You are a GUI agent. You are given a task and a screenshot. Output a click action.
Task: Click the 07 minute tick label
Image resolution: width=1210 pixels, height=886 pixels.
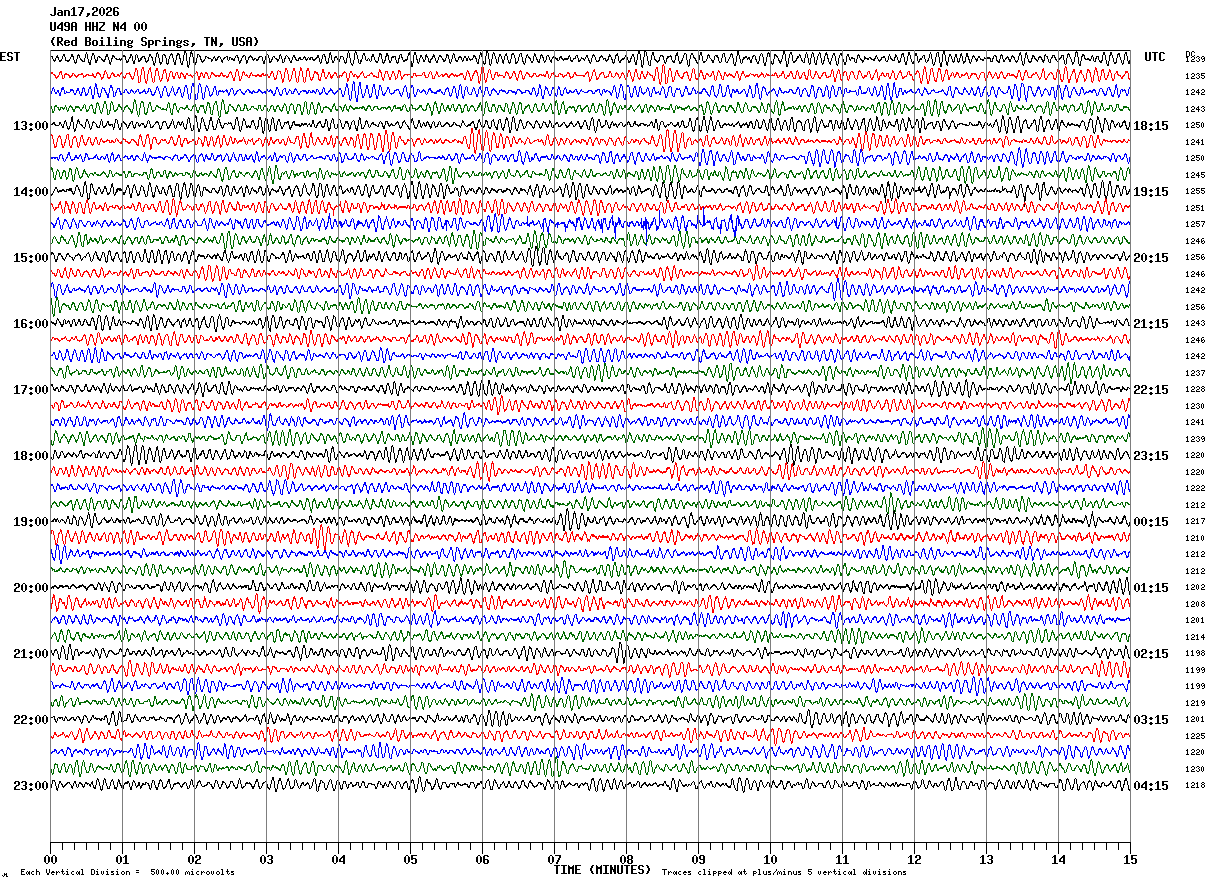coord(554,859)
